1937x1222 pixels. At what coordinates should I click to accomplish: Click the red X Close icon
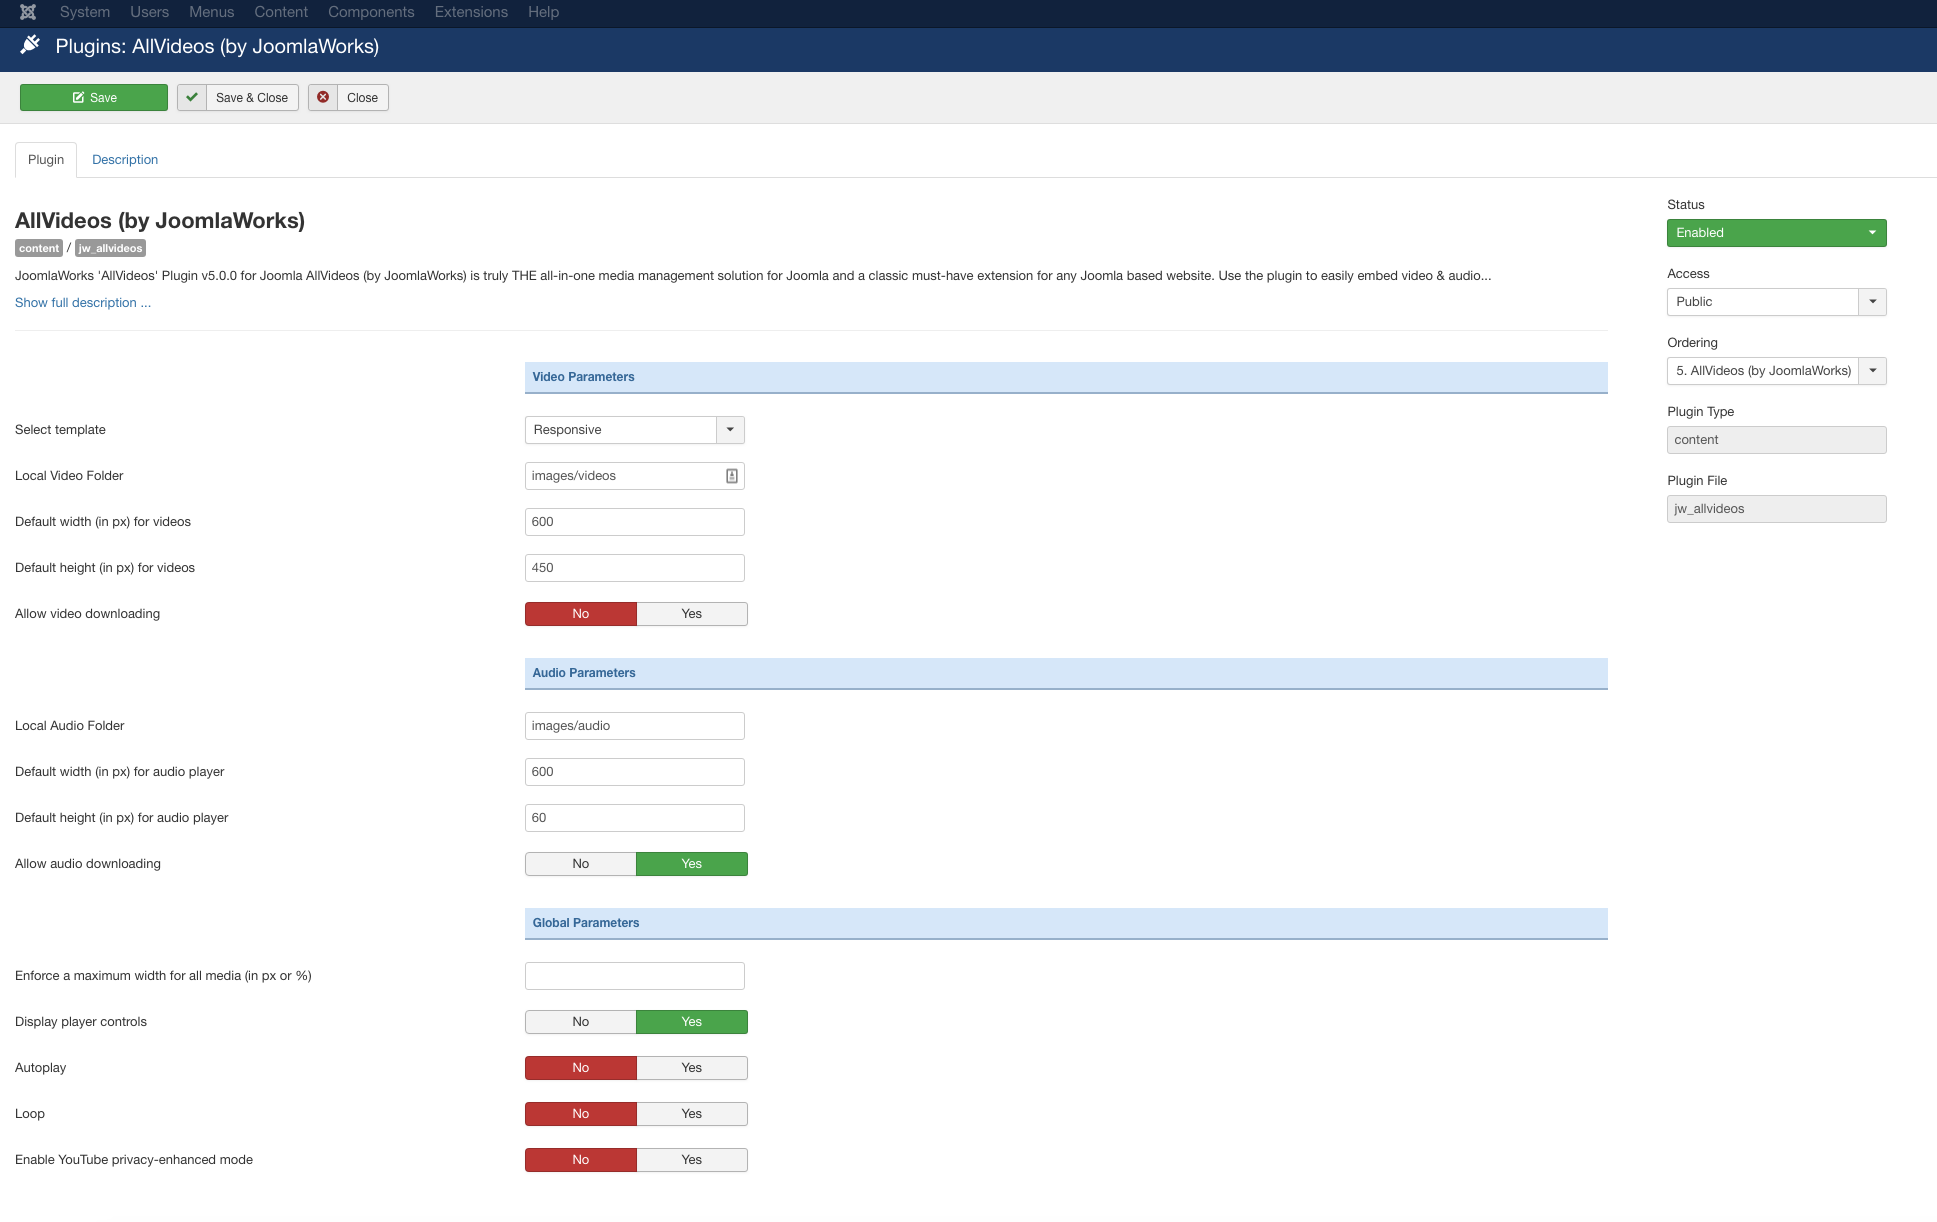[x=323, y=97]
